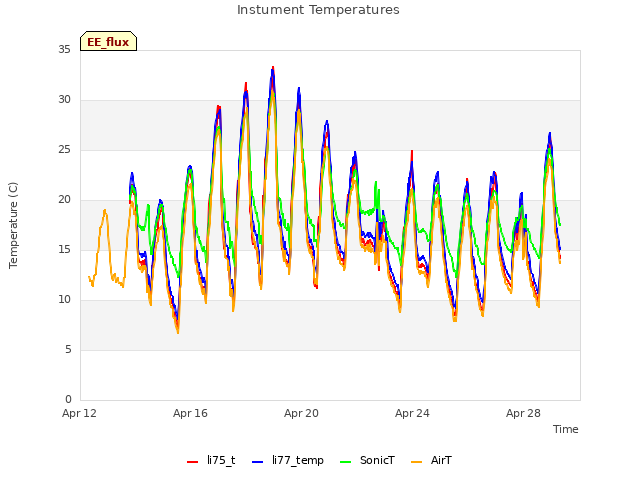Image resolution: width=640 pixels, height=480 pixels.
Task: Click the red li75_t legend marker
Action: click(192, 462)
